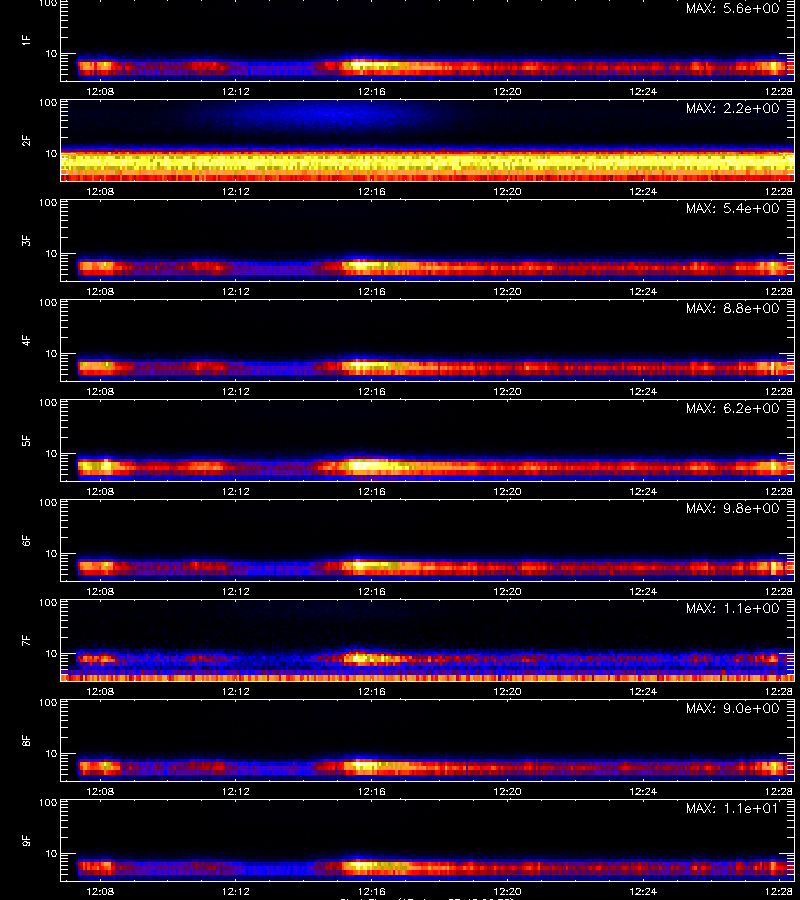Click the "100" y-axis value of panel 2F
The width and height of the screenshot is (800, 900).
pos(48,103)
